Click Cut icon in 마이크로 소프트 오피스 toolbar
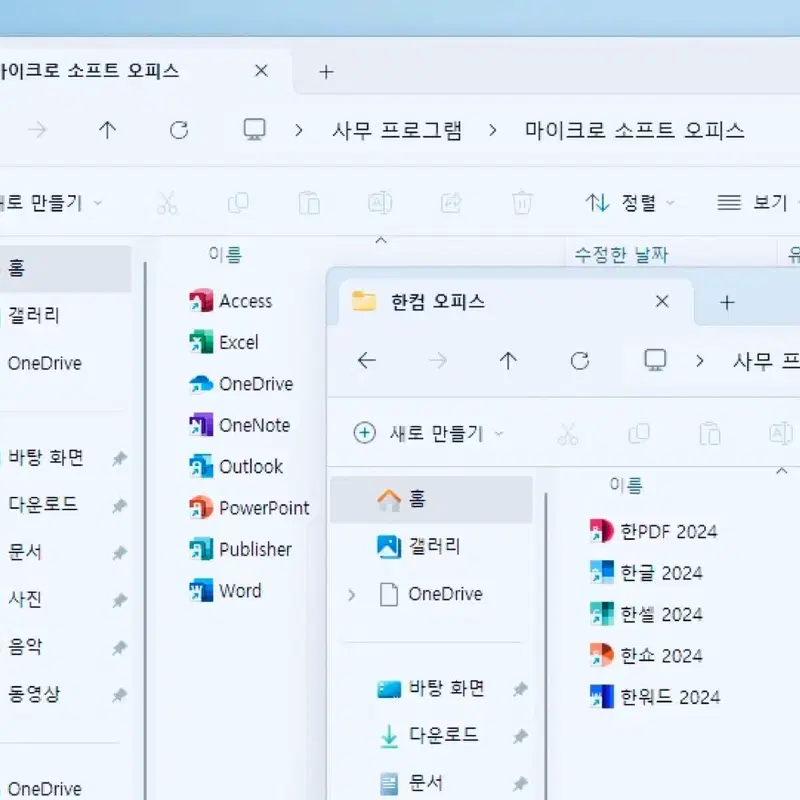The width and height of the screenshot is (800, 800). tap(167, 203)
